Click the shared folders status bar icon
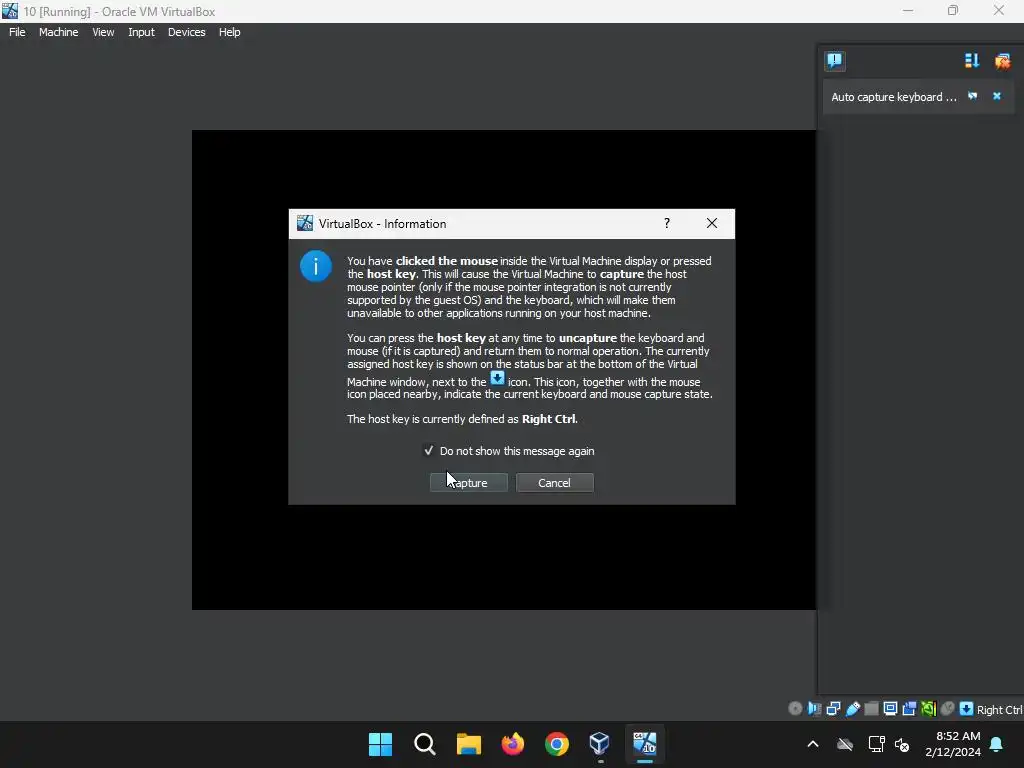Viewport: 1024px width, 768px height. click(871, 709)
